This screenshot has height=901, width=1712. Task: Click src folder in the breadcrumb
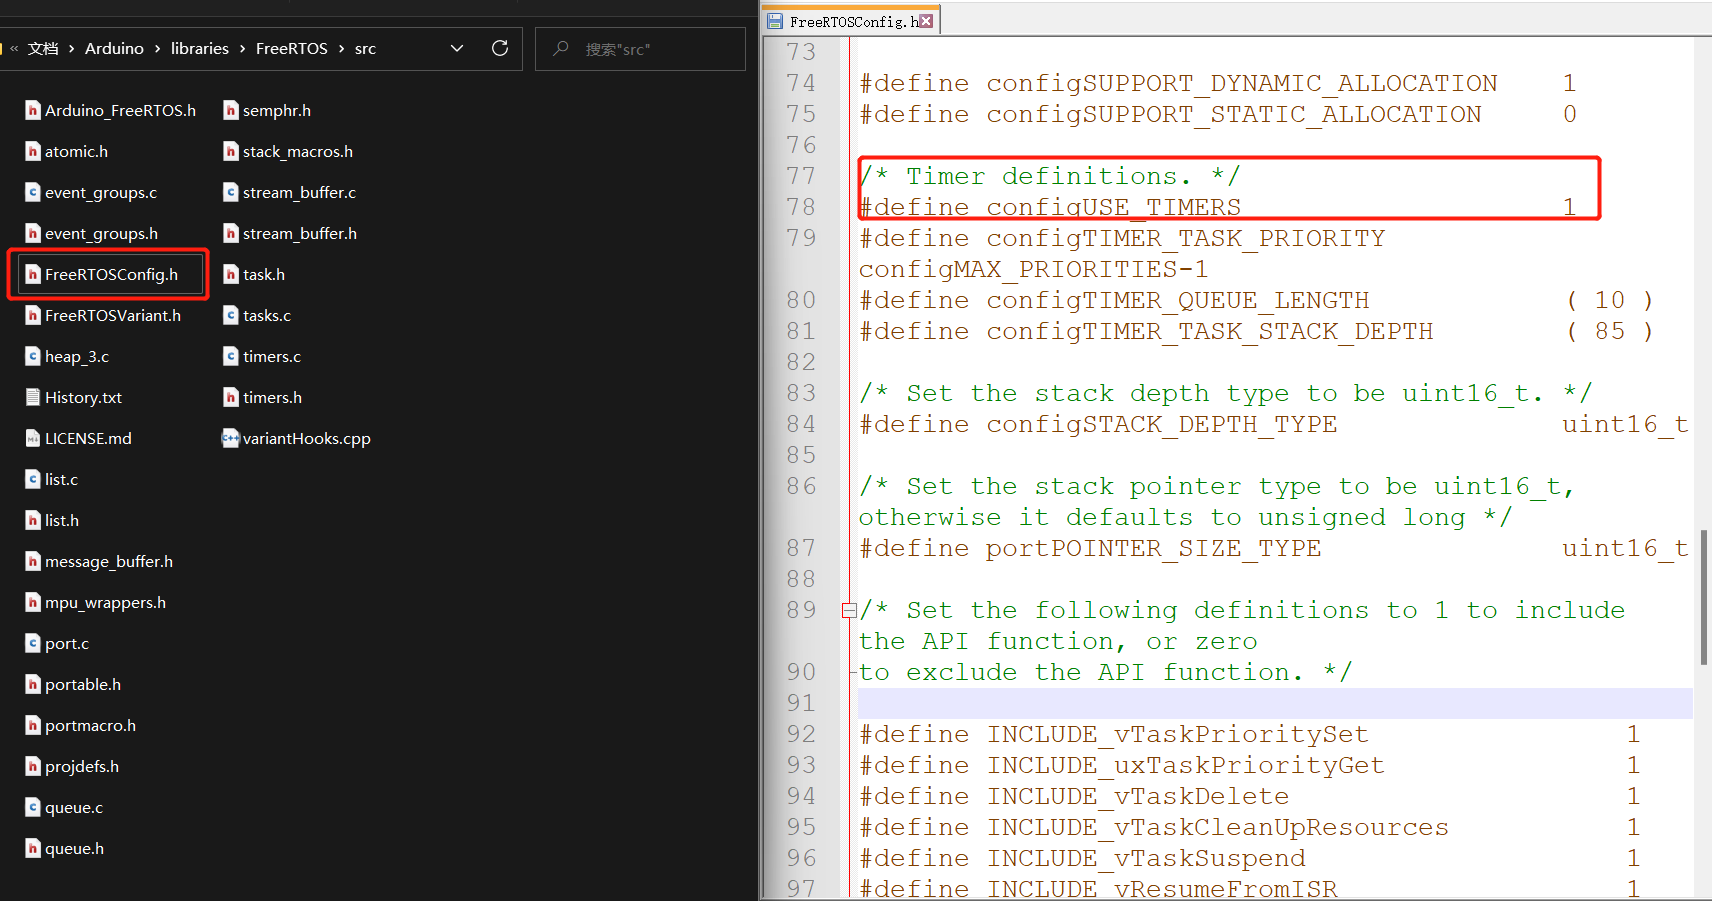pyautogui.click(x=365, y=48)
